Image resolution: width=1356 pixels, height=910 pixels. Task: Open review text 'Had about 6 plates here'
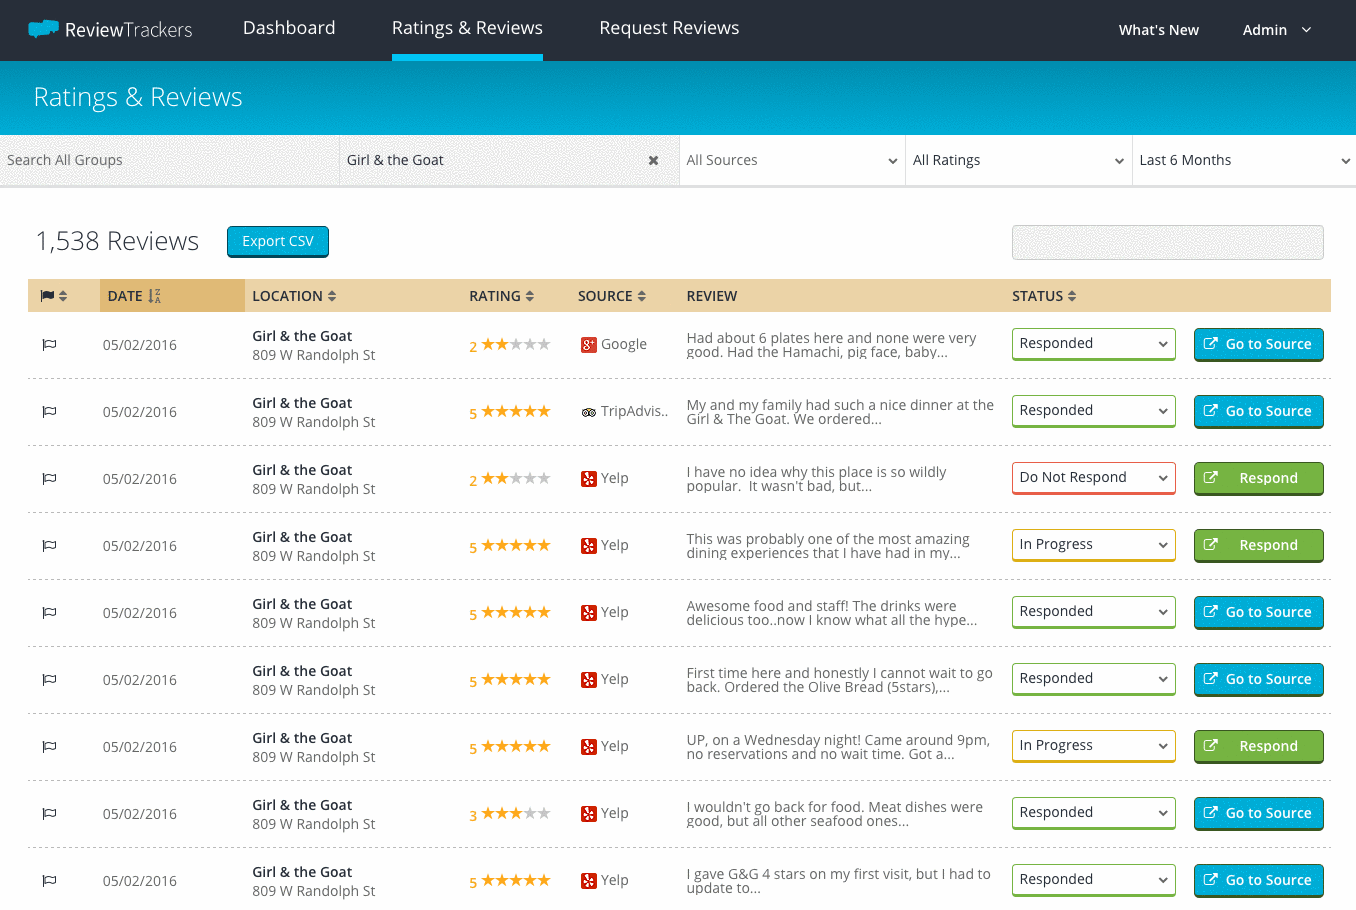tap(831, 345)
